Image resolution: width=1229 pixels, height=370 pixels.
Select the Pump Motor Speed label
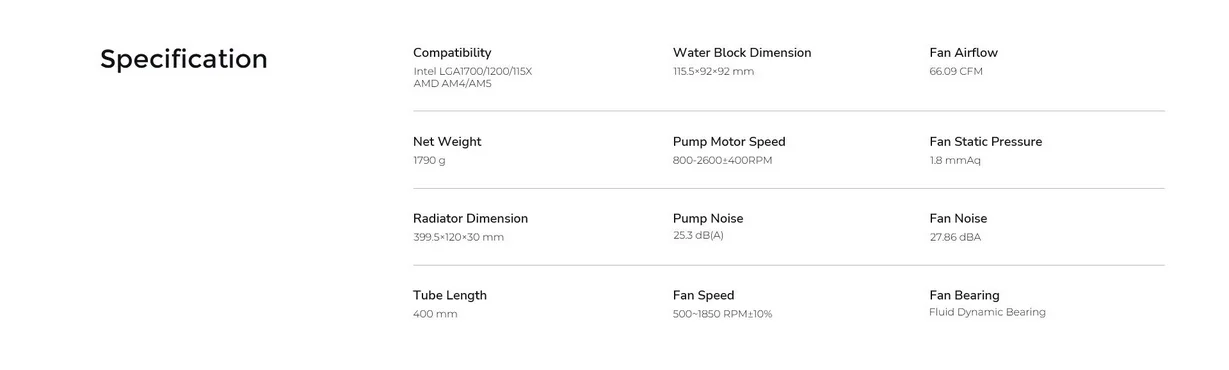point(729,142)
